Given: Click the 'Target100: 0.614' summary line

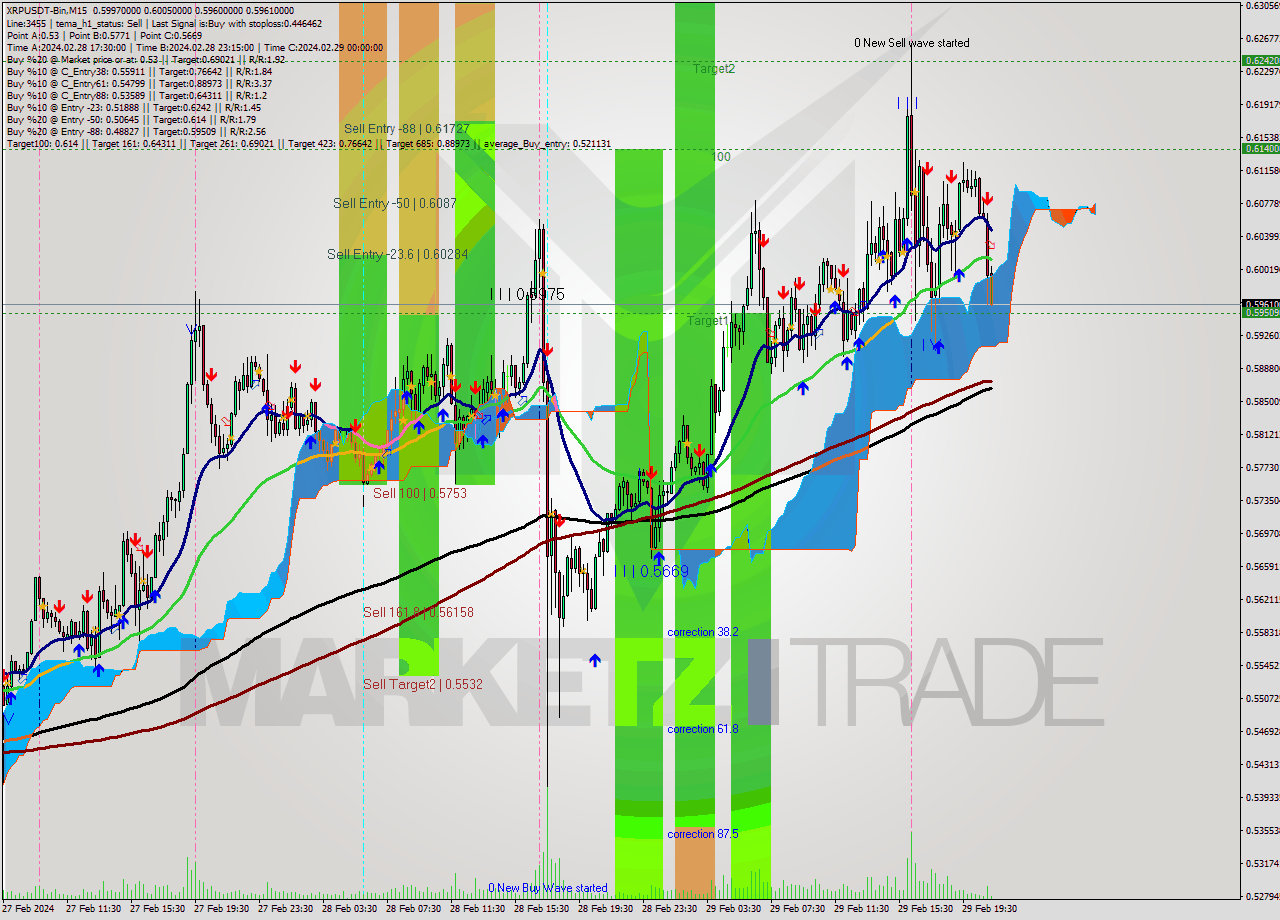Looking at the screenshot, I should click(x=308, y=144).
